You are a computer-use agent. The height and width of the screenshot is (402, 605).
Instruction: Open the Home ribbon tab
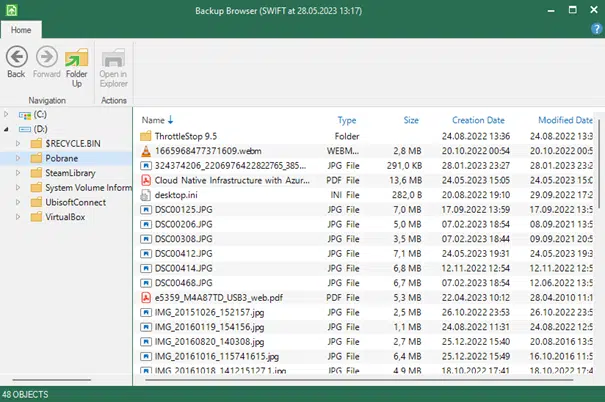tap(22, 30)
